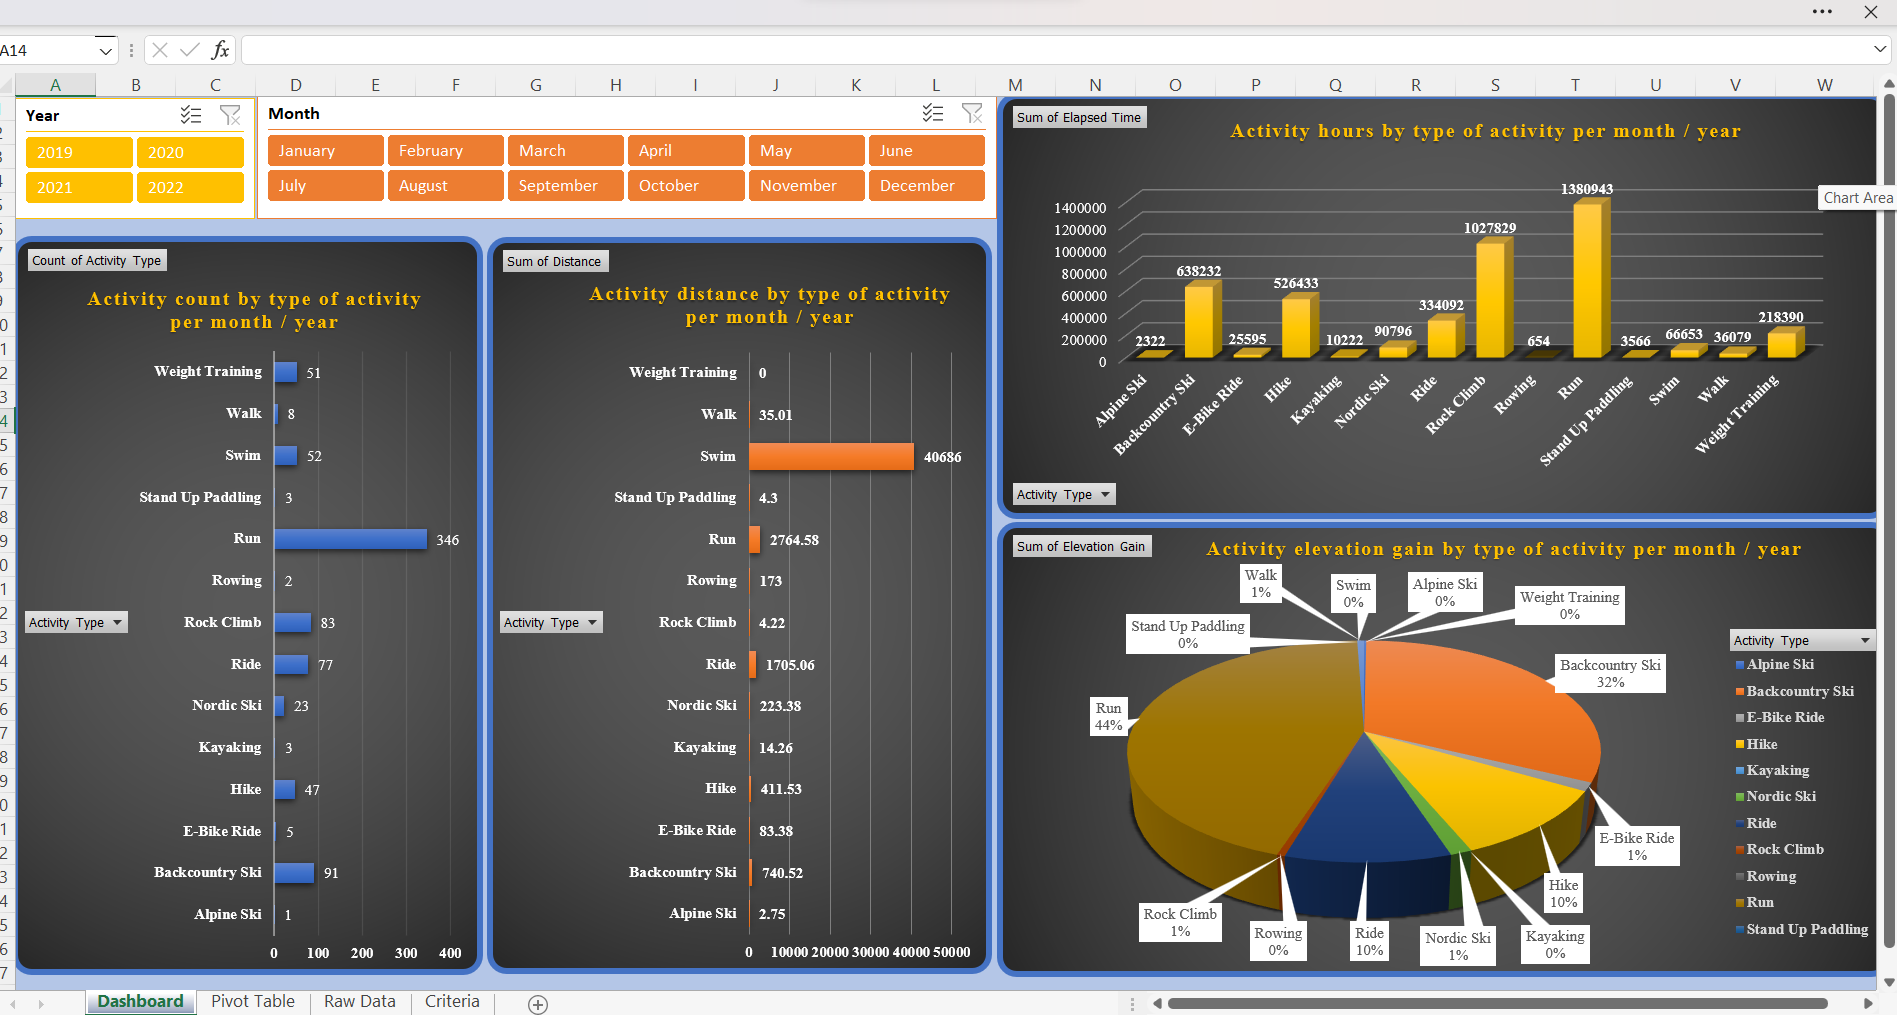Toggle the 2022 year filter
This screenshot has width=1897, height=1015.
pyautogui.click(x=190, y=187)
